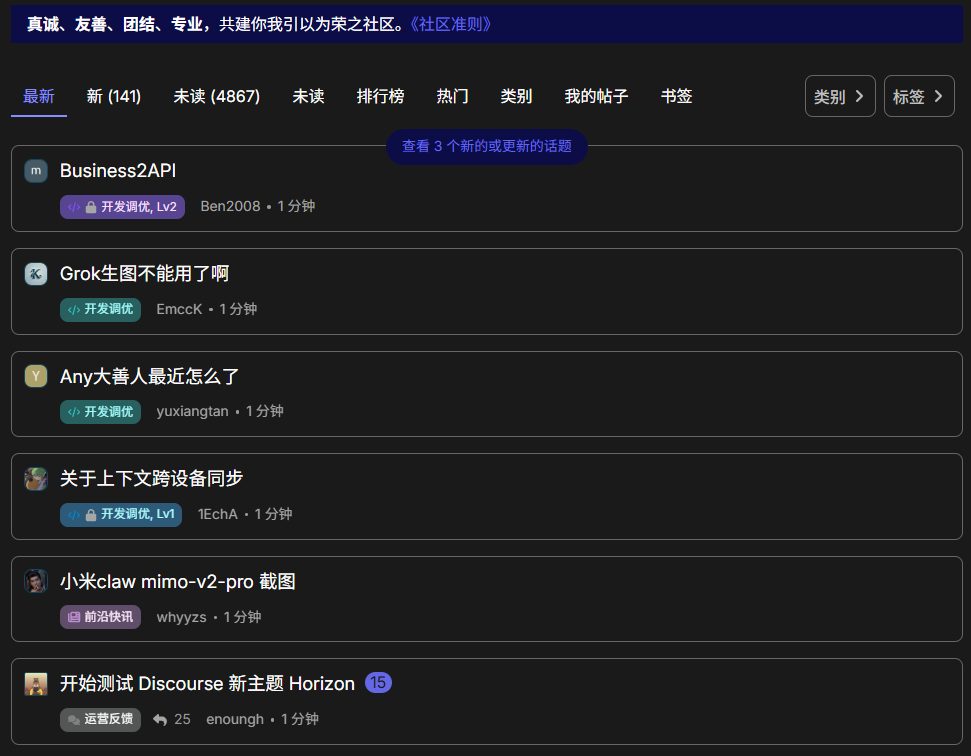Click 1 分钟 timestamp on Horizon row
Screen dimensions: 971x756
point(300,719)
